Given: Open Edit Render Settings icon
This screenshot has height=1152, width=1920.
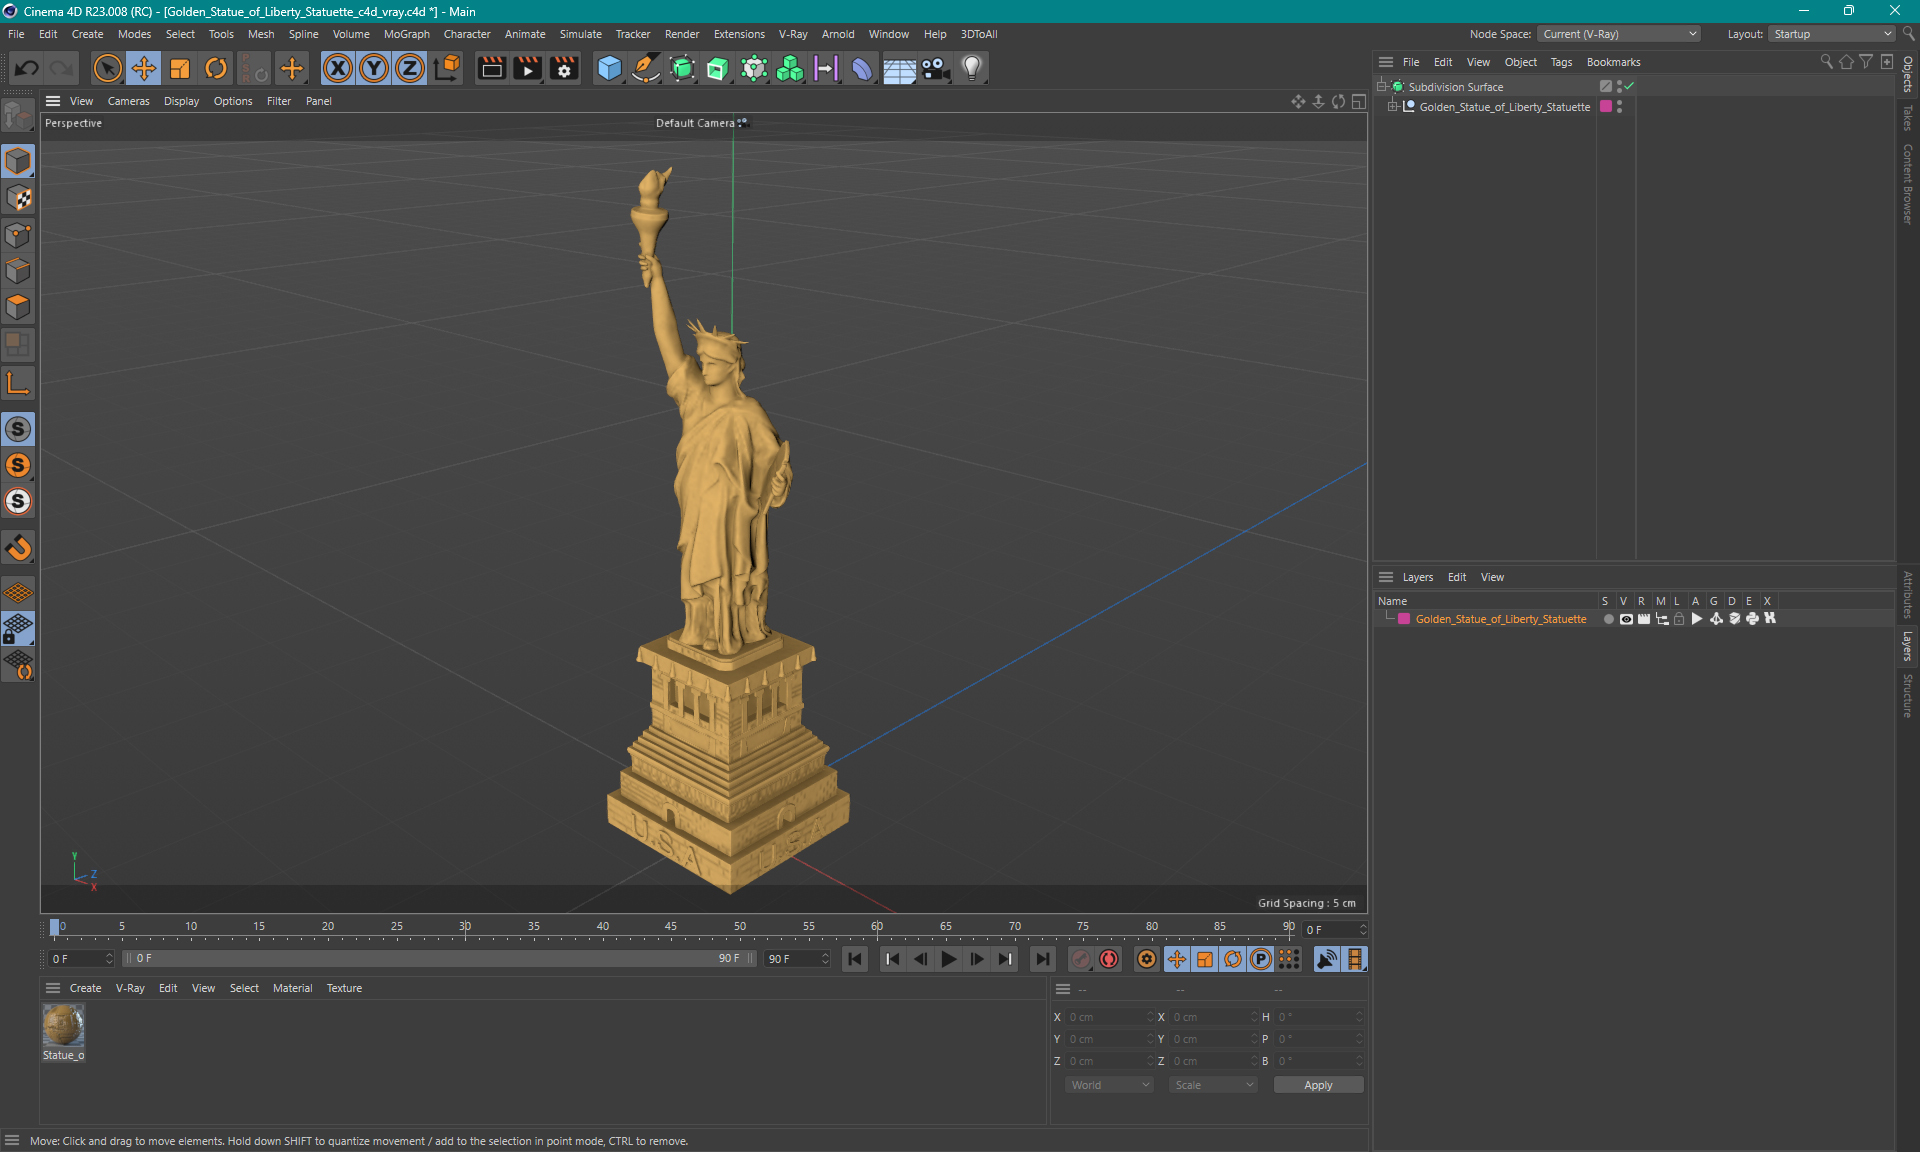Looking at the screenshot, I should (x=564, y=68).
